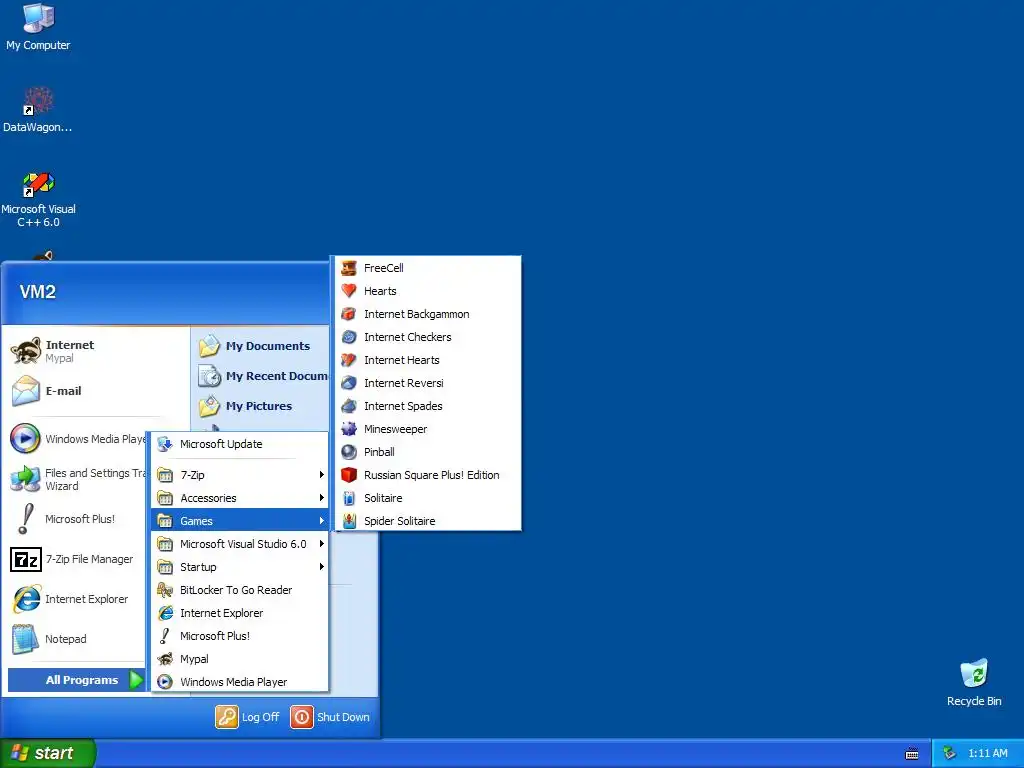Click the Spider Solitaire icon
The width and height of the screenshot is (1024, 768).
[349, 520]
